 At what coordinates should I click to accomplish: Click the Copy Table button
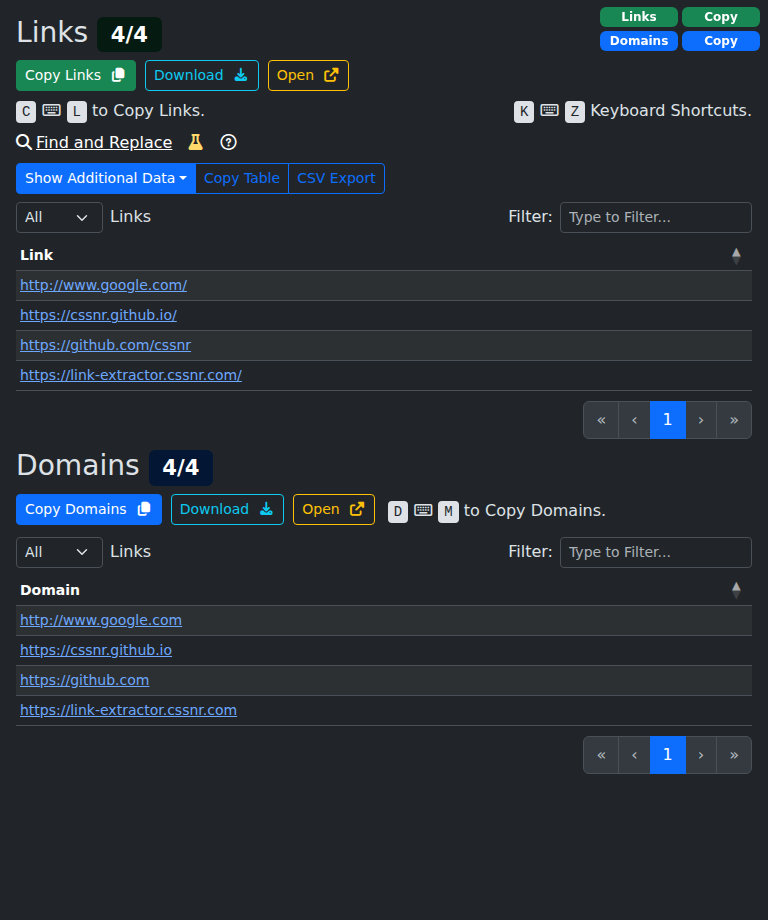coord(242,178)
